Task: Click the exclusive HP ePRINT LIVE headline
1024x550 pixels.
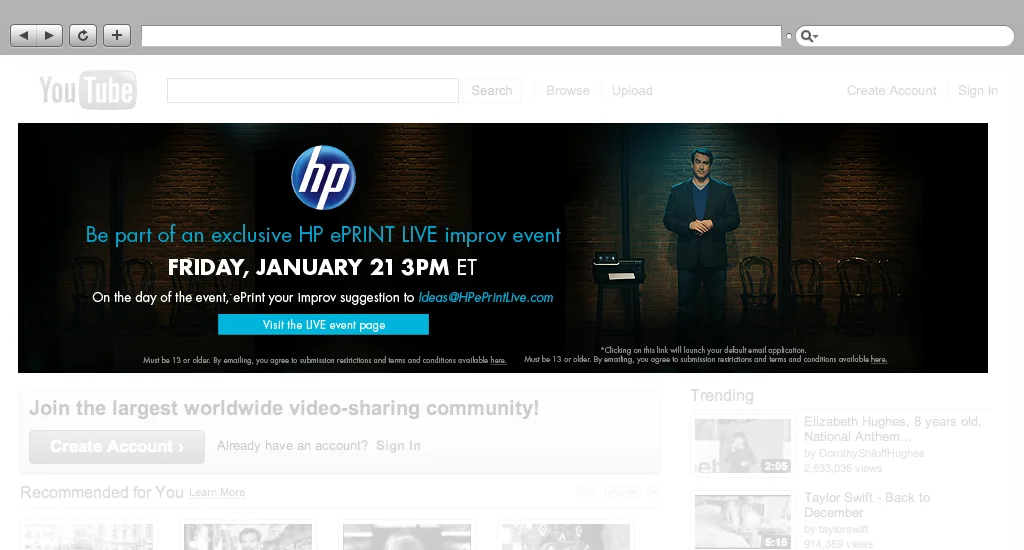Action: coord(323,235)
